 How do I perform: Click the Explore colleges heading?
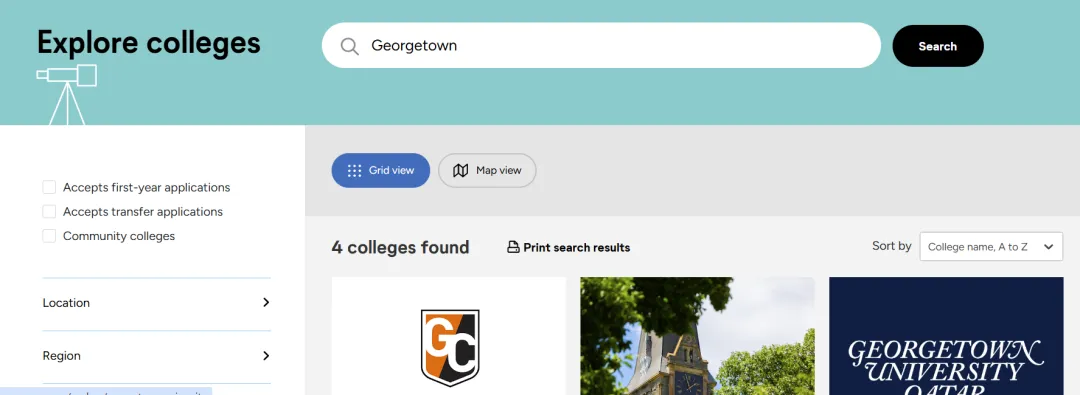coord(149,43)
